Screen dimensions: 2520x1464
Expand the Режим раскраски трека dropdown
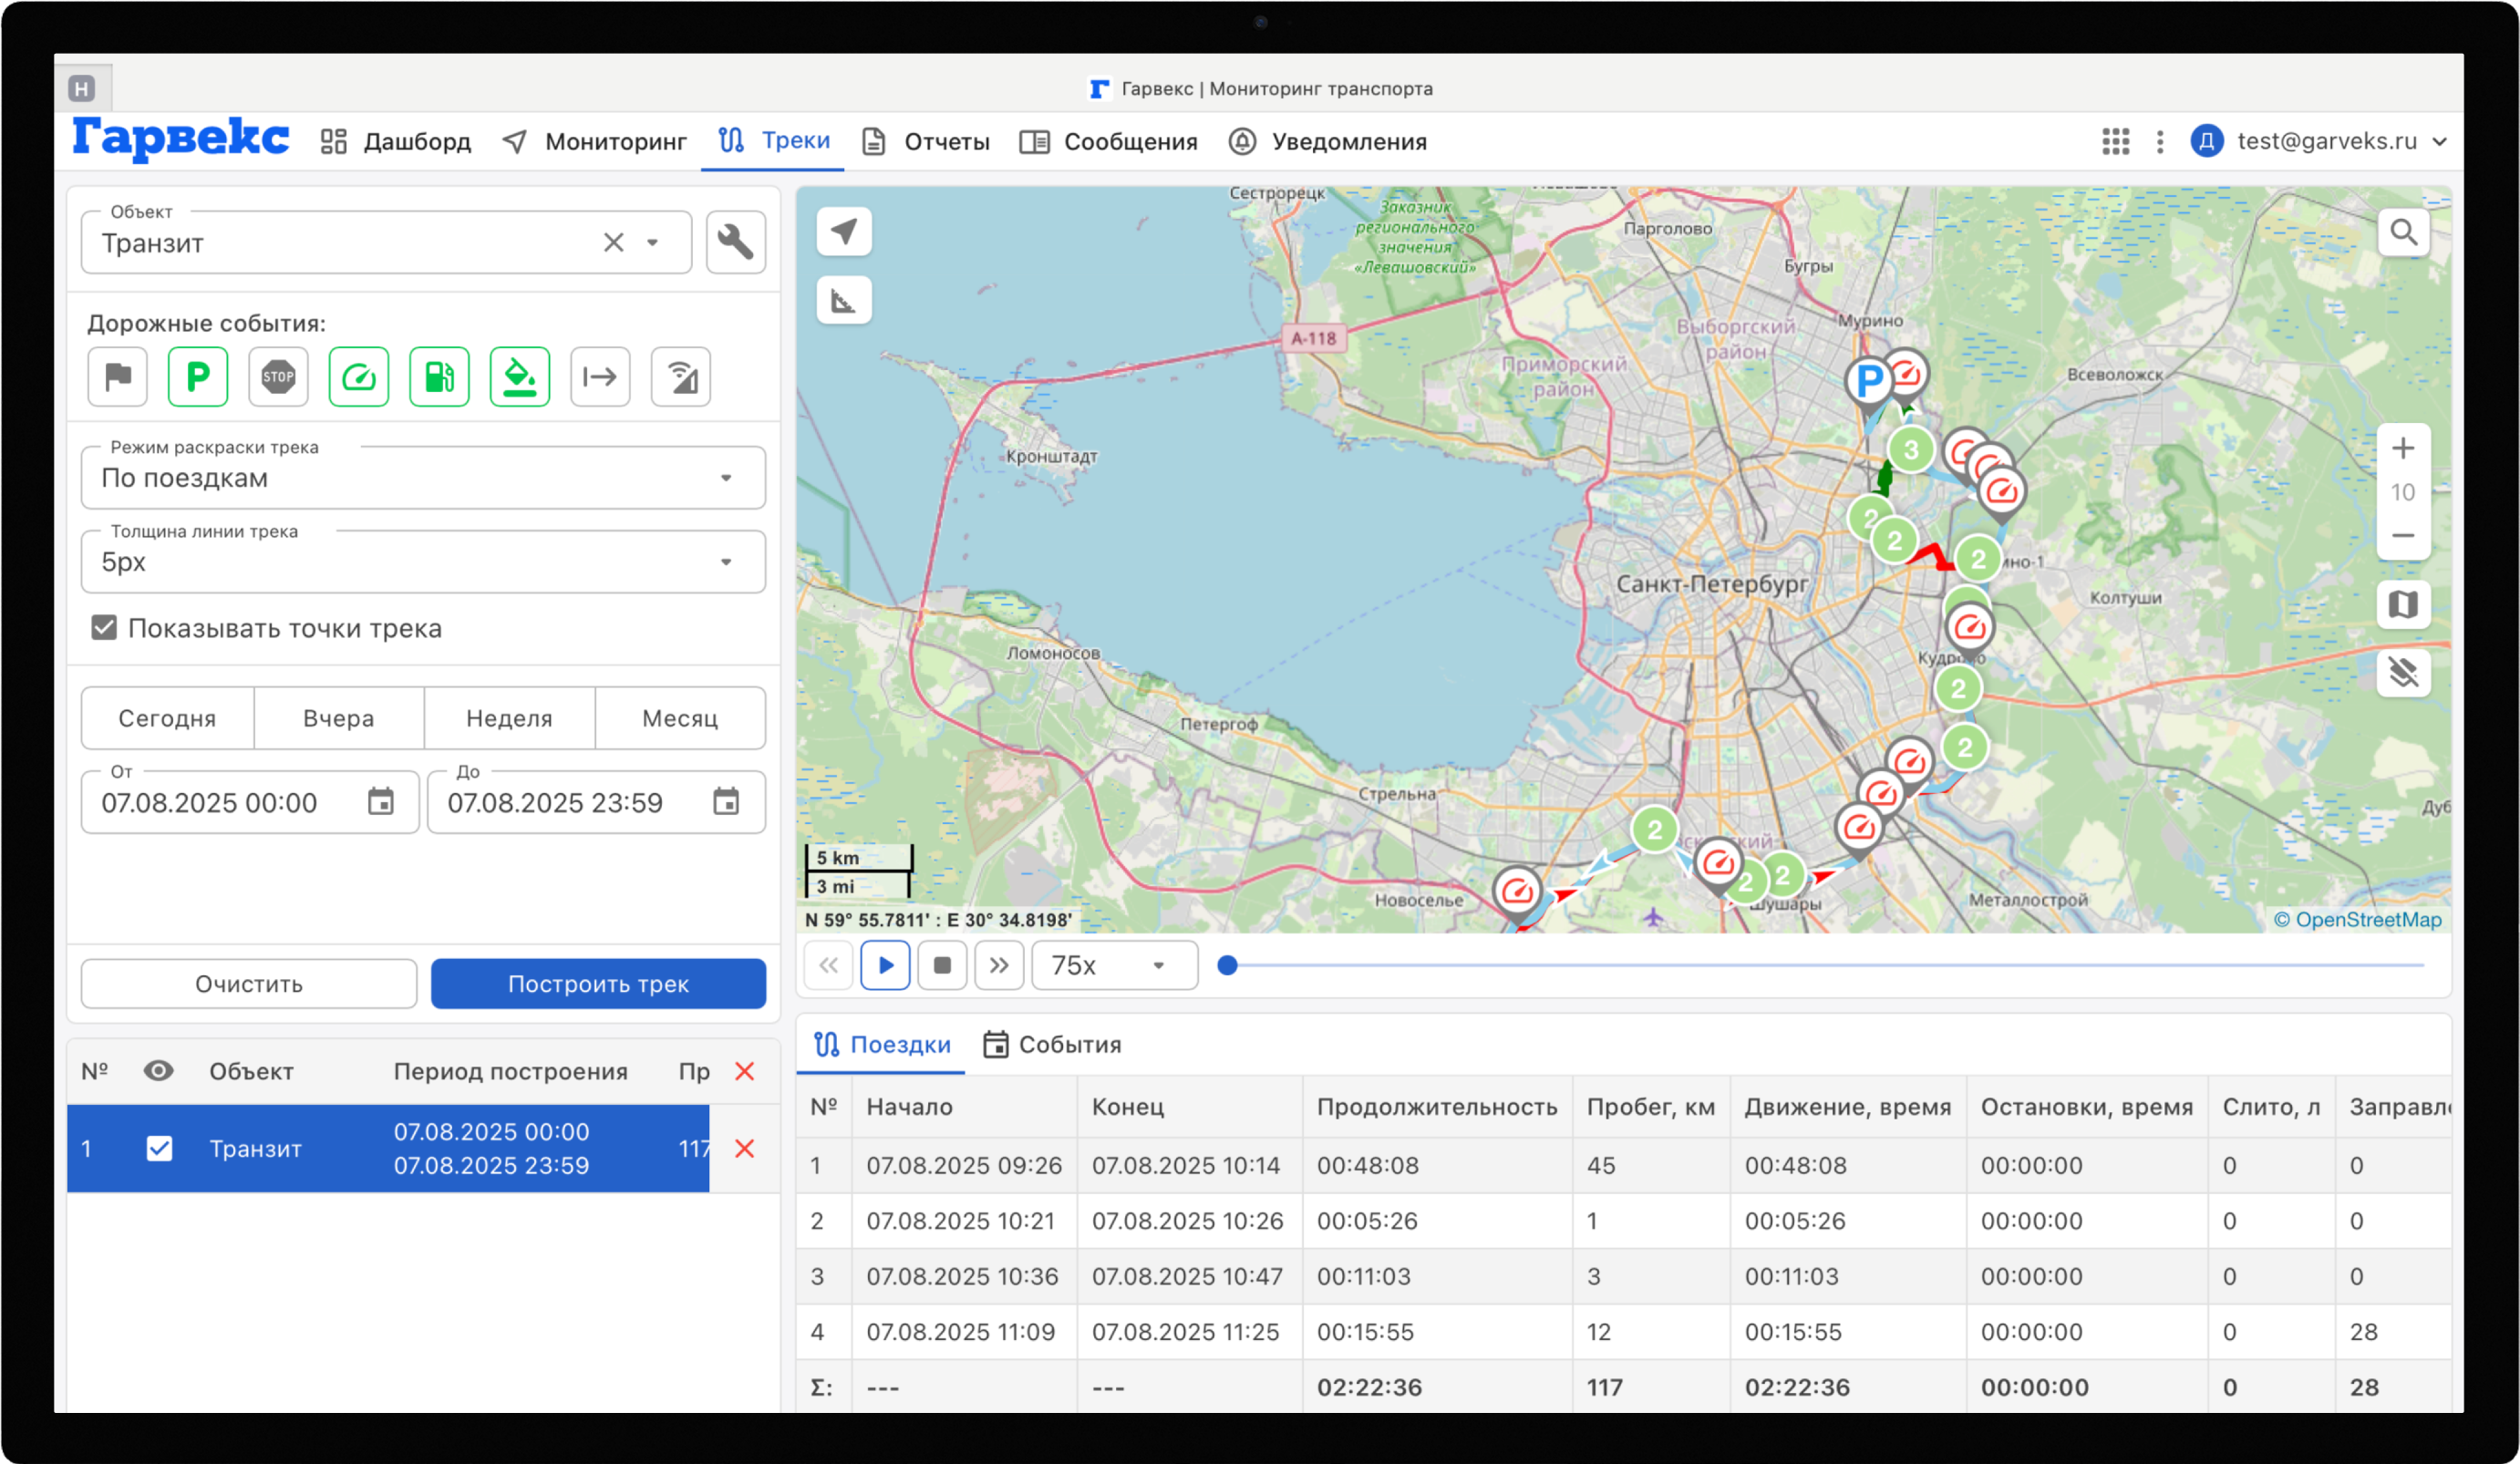click(x=423, y=478)
